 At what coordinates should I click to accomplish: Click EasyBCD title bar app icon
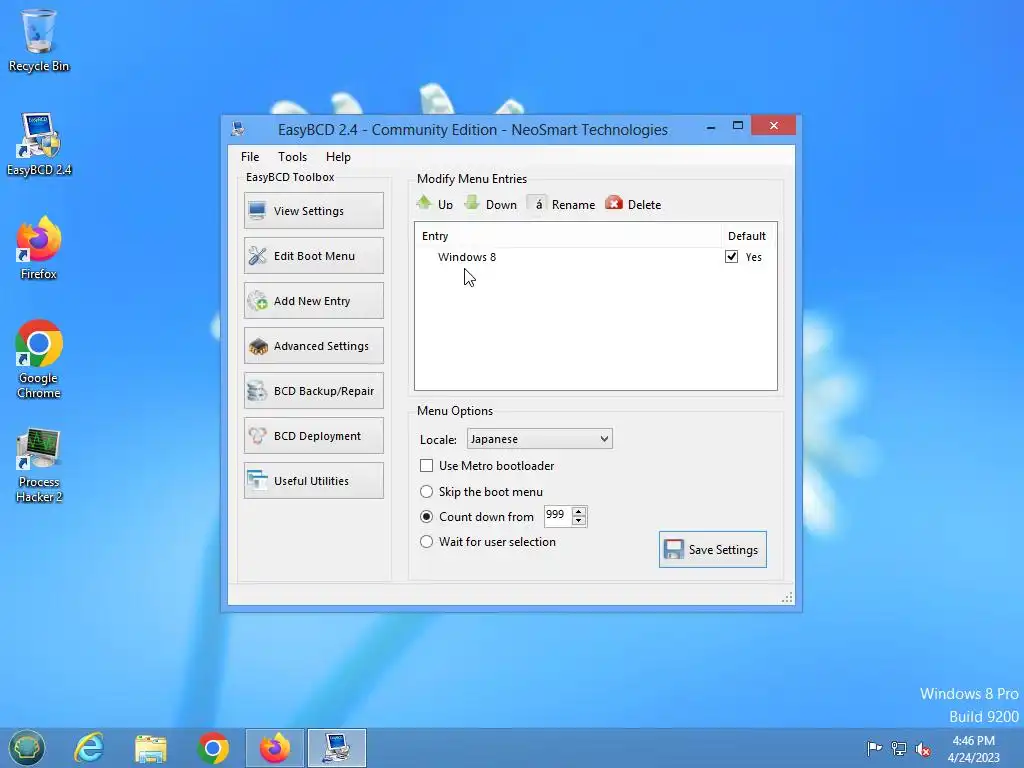pos(238,129)
